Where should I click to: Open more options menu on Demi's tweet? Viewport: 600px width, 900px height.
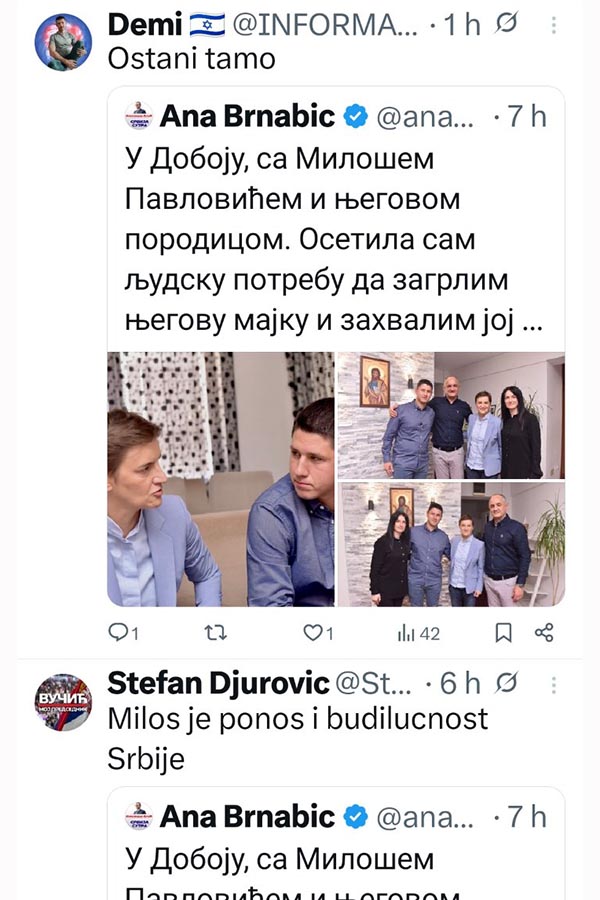coord(553,25)
